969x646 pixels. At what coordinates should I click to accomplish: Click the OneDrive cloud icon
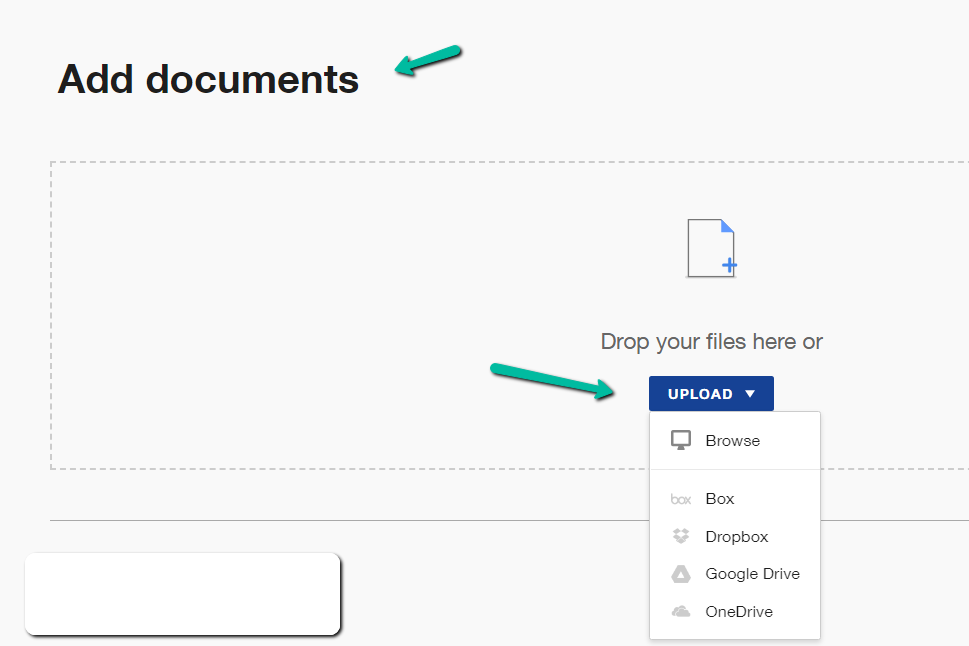point(681,612)
